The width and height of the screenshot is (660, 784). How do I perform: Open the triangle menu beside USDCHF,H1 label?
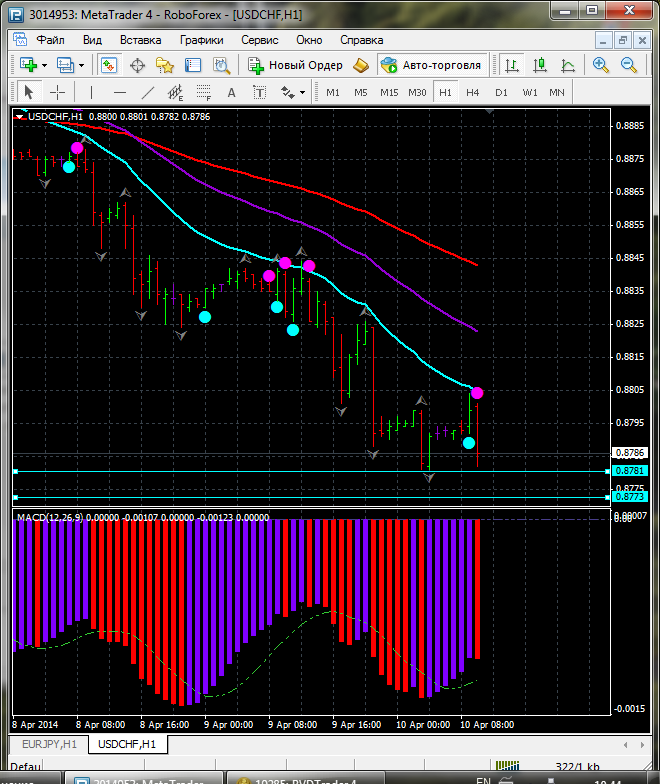20,116
